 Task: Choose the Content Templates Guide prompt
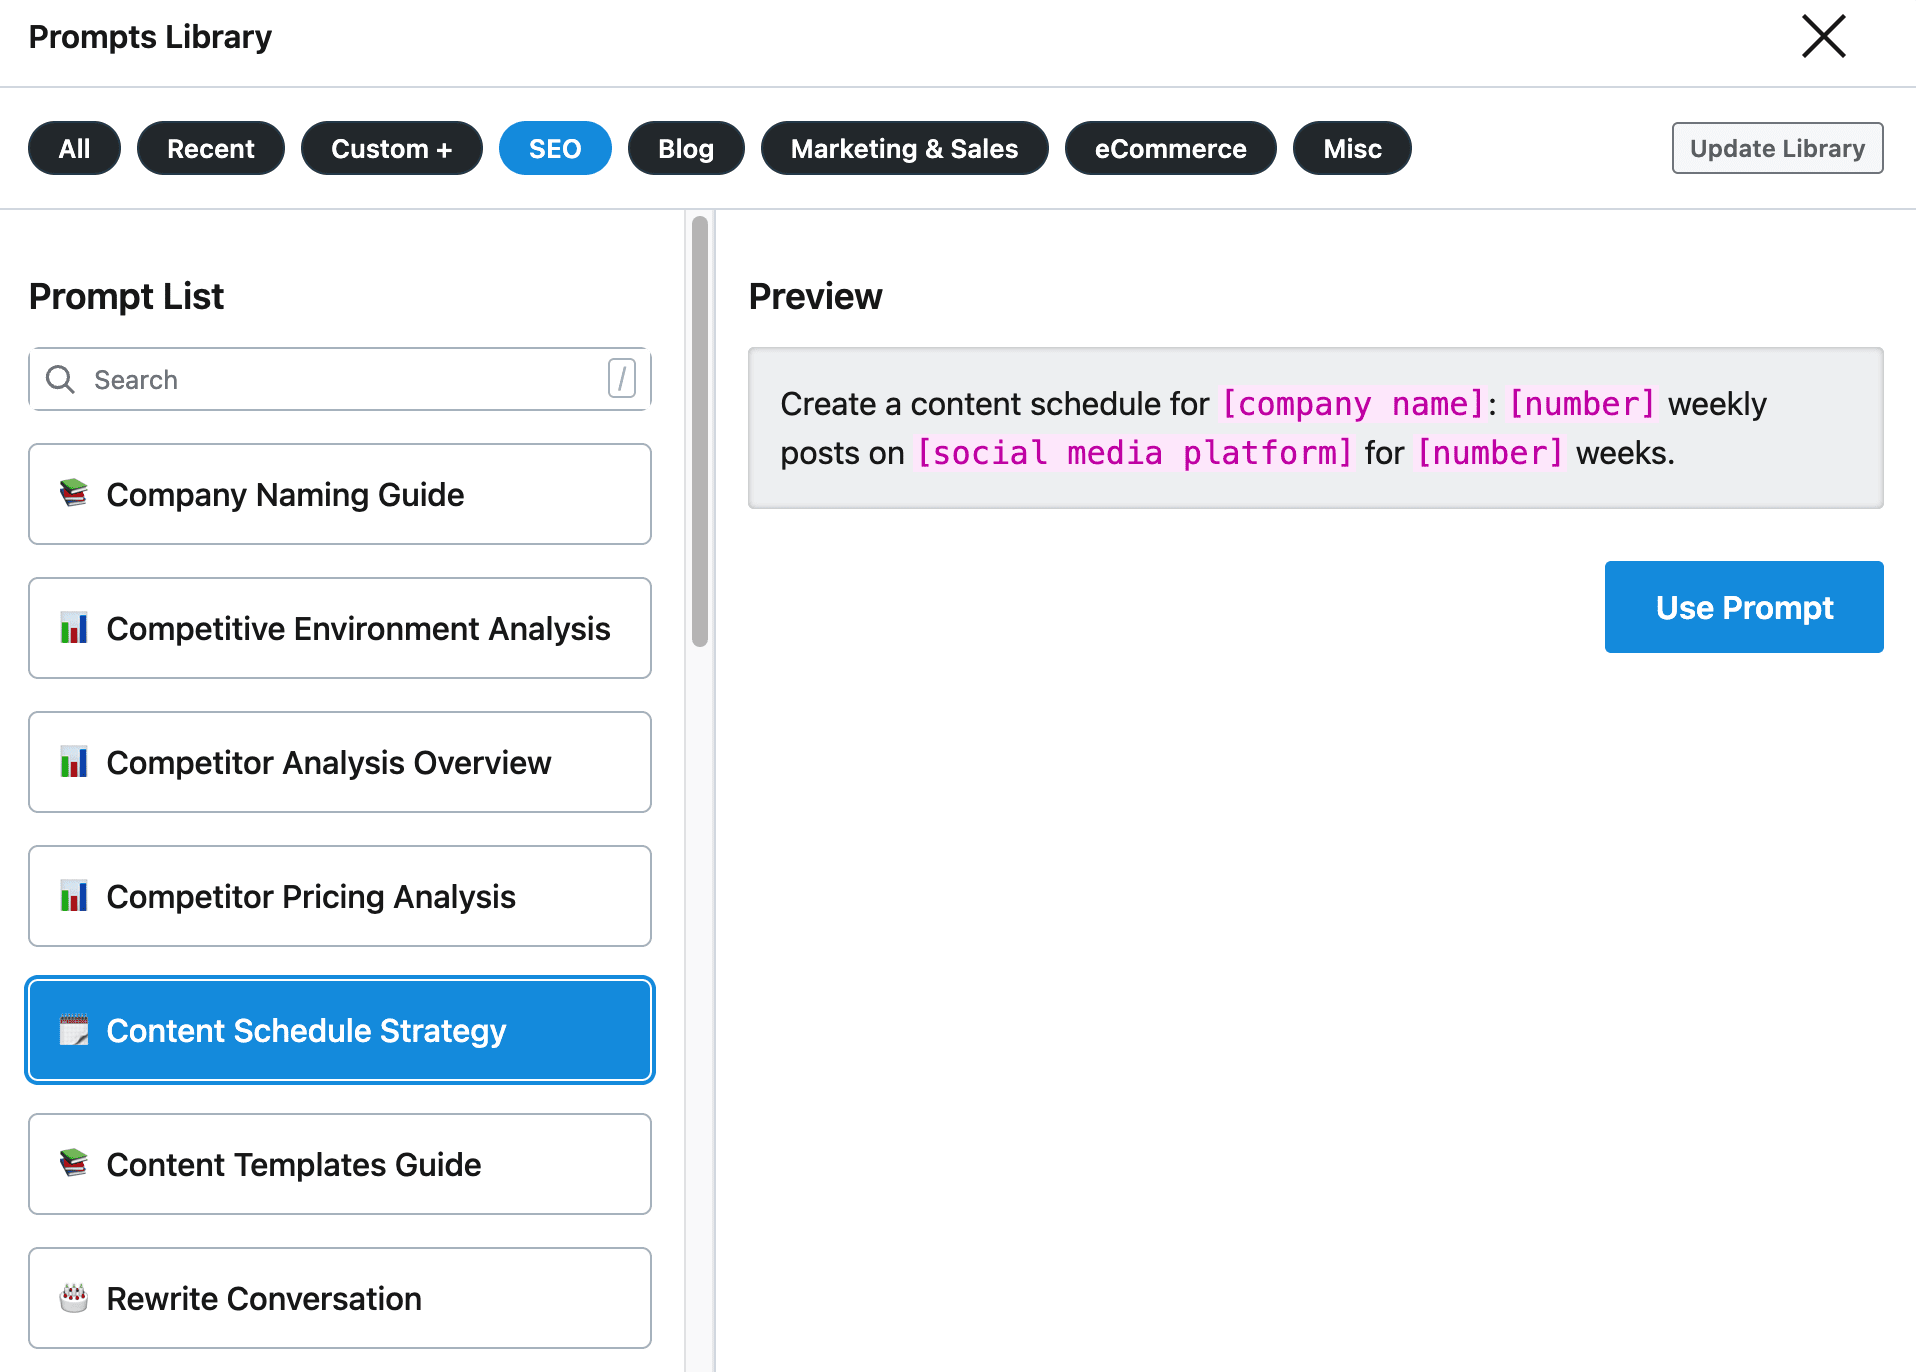340,1164
